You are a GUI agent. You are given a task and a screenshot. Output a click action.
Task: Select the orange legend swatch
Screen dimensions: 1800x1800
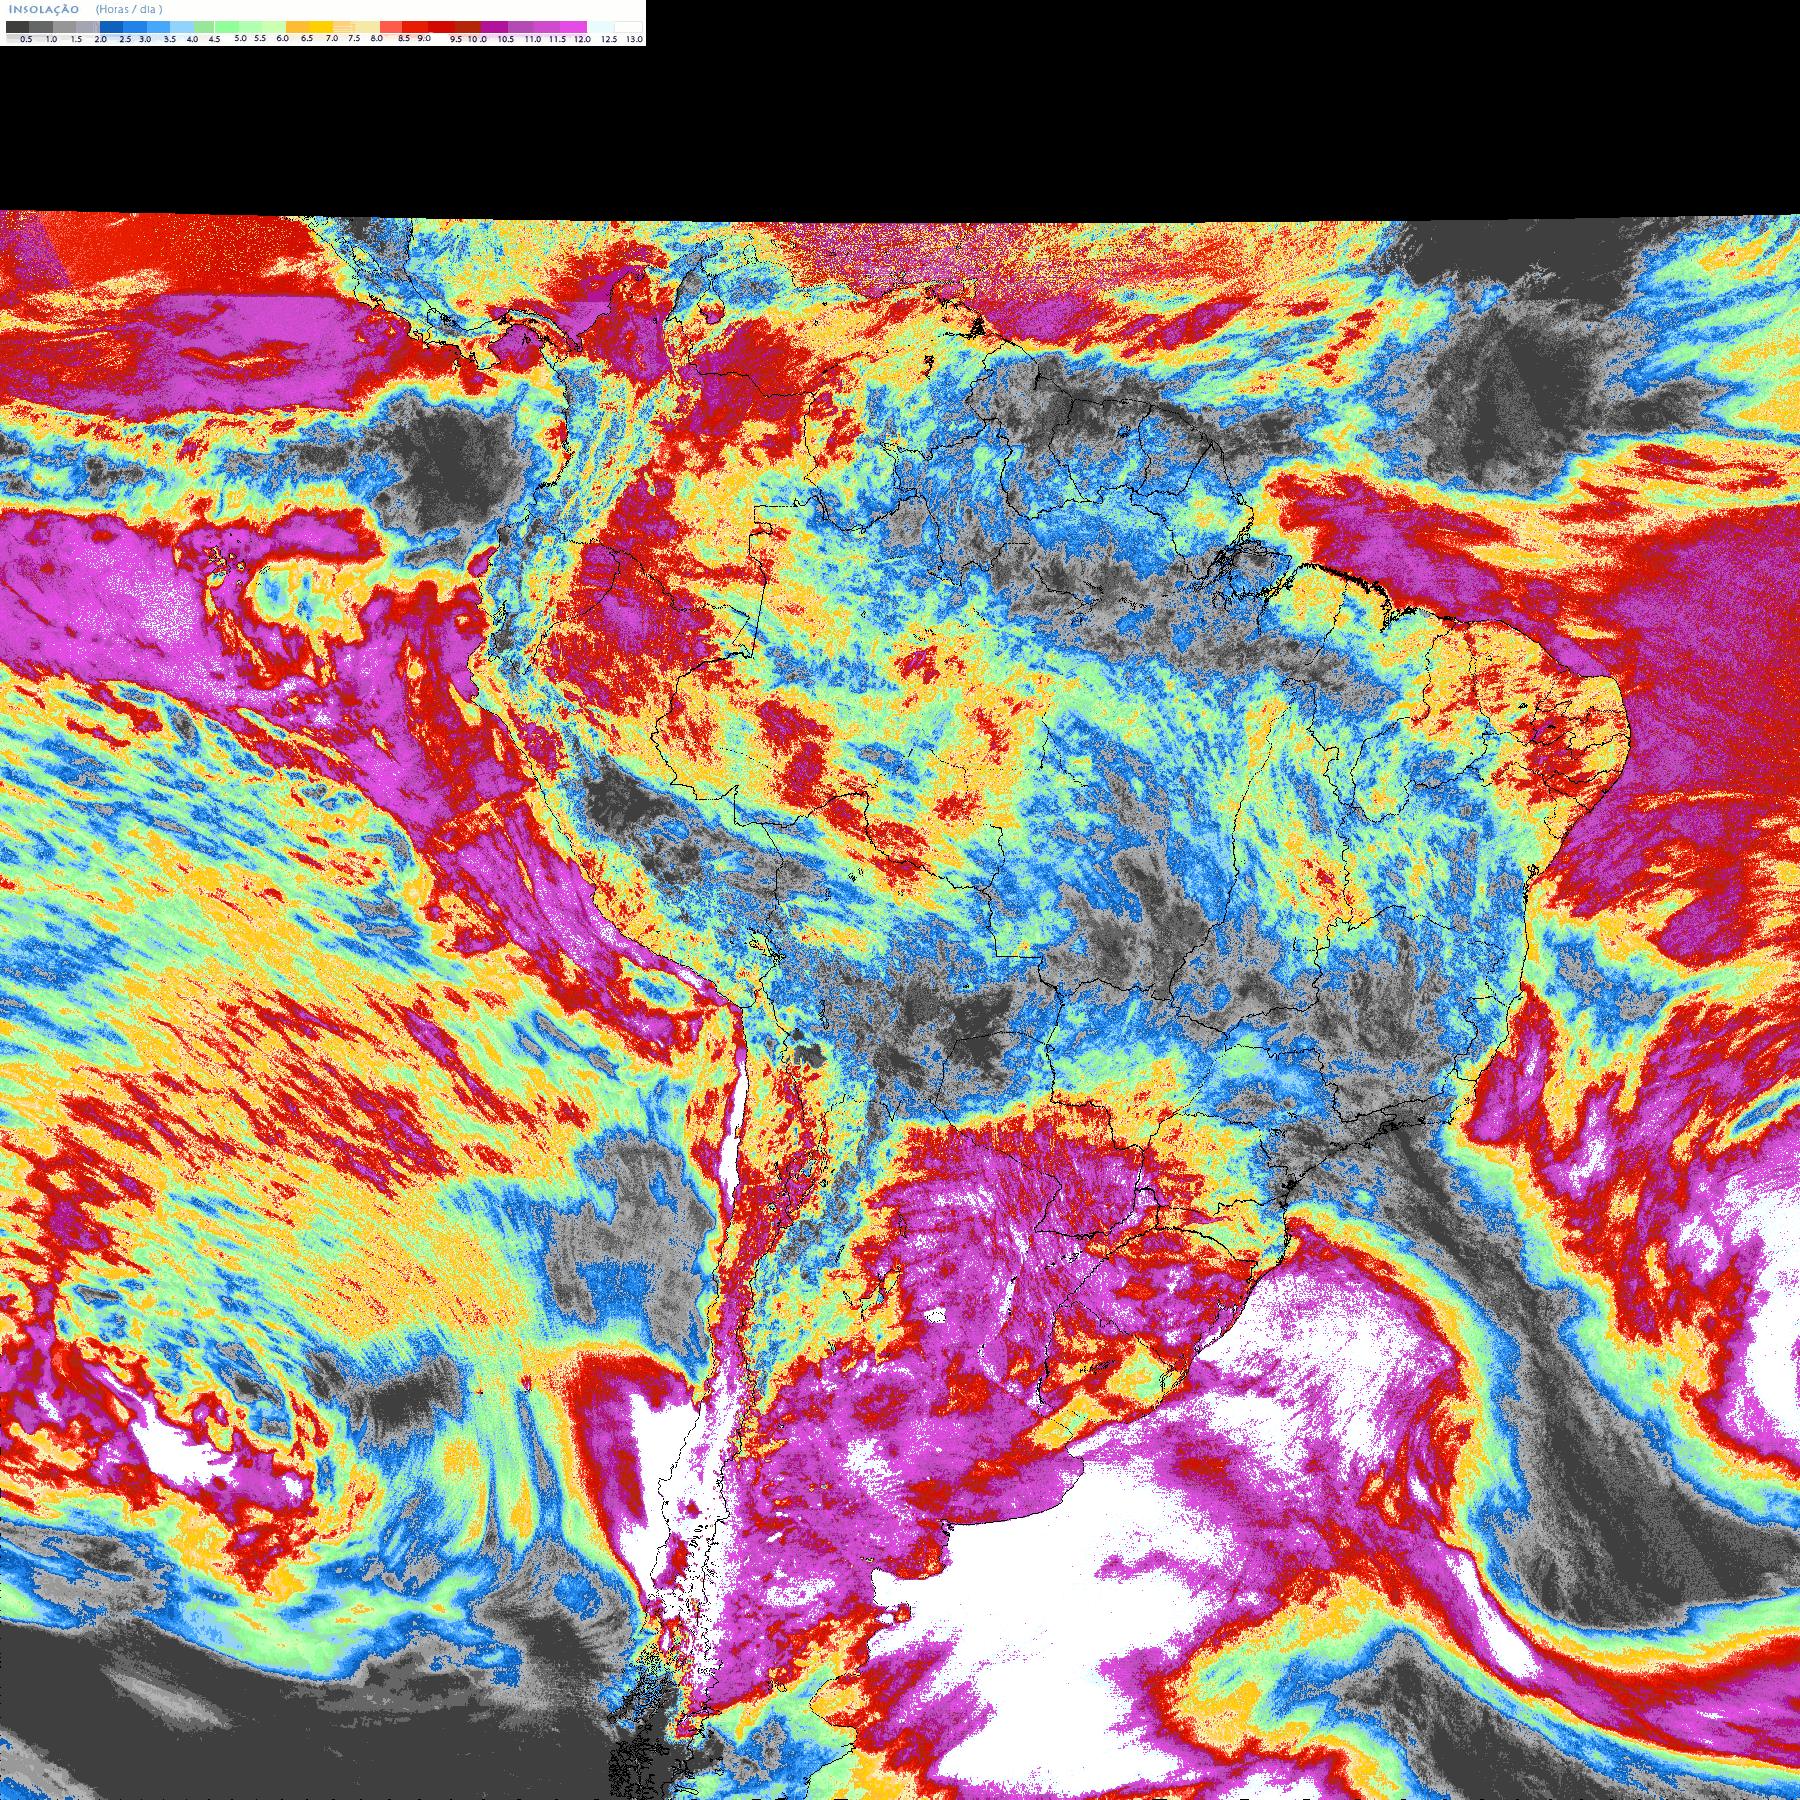tap(297, 27)
